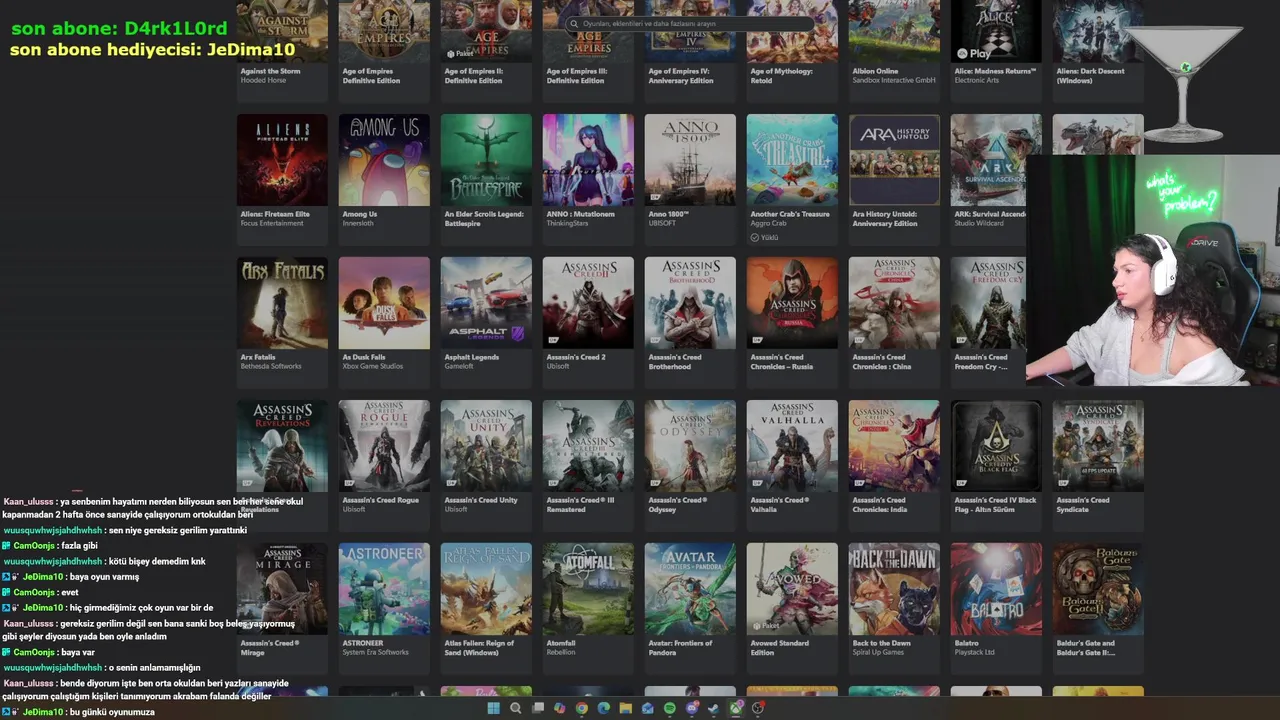Open File Explorer from taskbar
Screen dimensions: 1280x720
point(626,708)
